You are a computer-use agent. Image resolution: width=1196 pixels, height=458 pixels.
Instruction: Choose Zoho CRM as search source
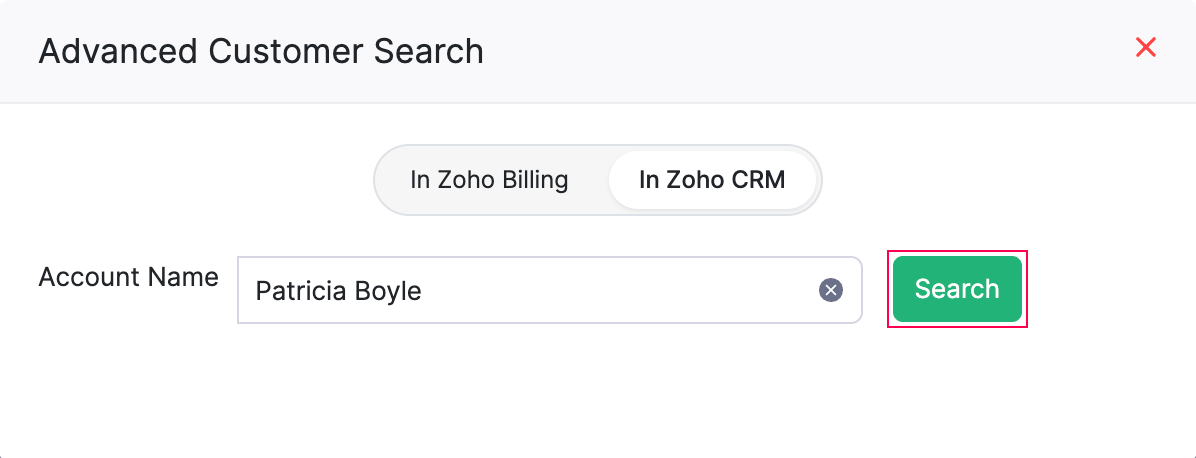712,180
